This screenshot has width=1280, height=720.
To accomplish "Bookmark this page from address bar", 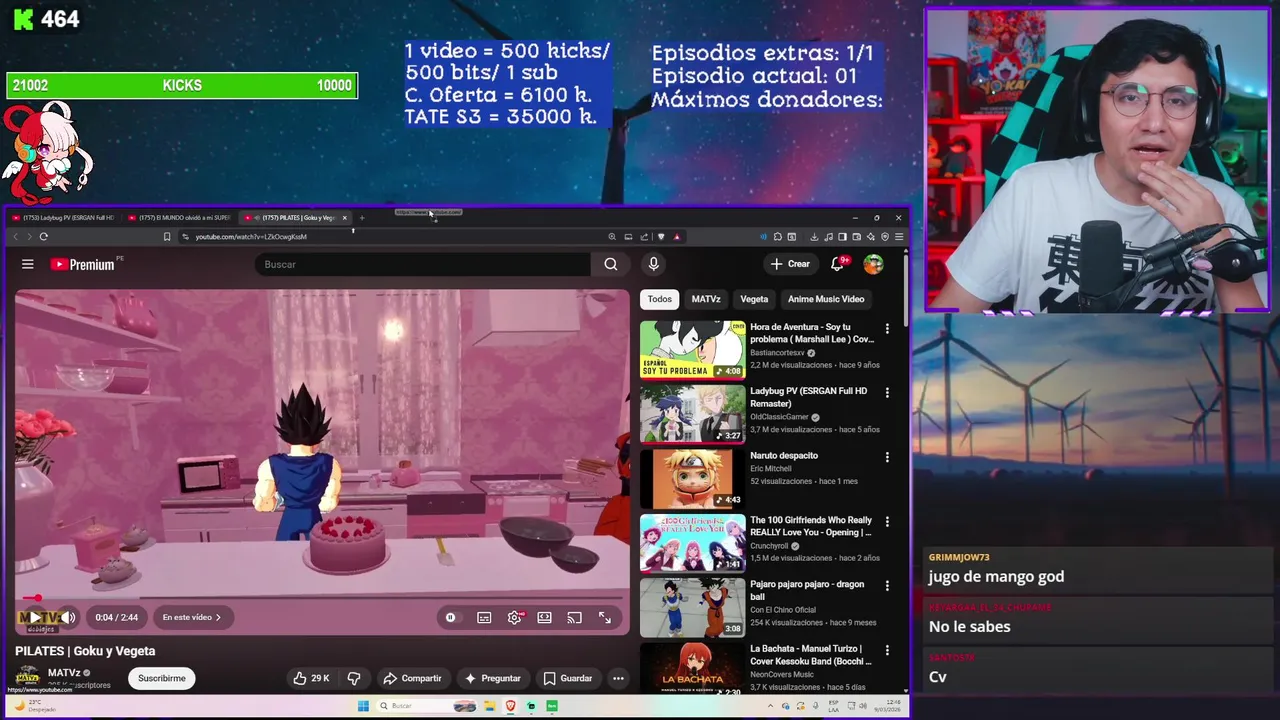I will 167,237.
